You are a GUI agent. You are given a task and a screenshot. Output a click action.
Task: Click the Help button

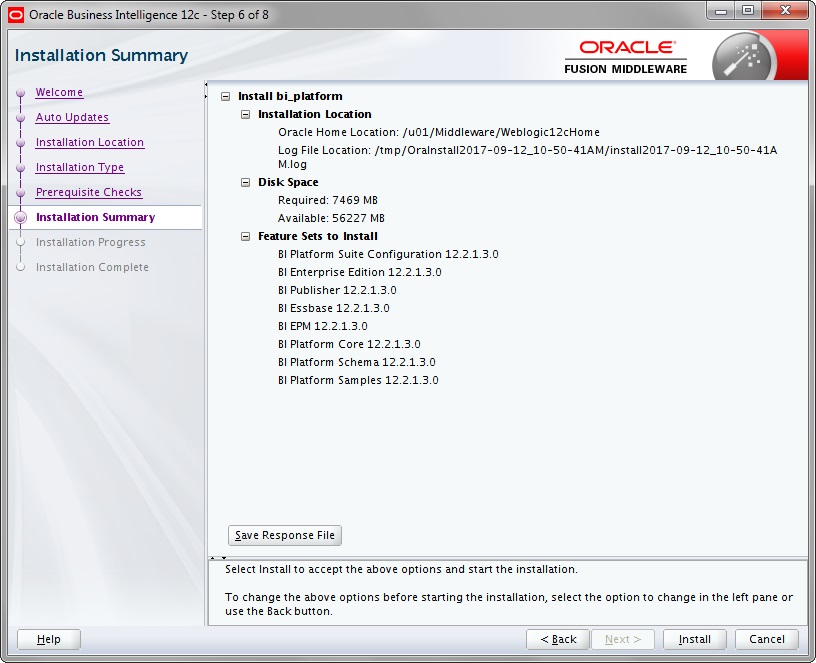coord(49,639)
